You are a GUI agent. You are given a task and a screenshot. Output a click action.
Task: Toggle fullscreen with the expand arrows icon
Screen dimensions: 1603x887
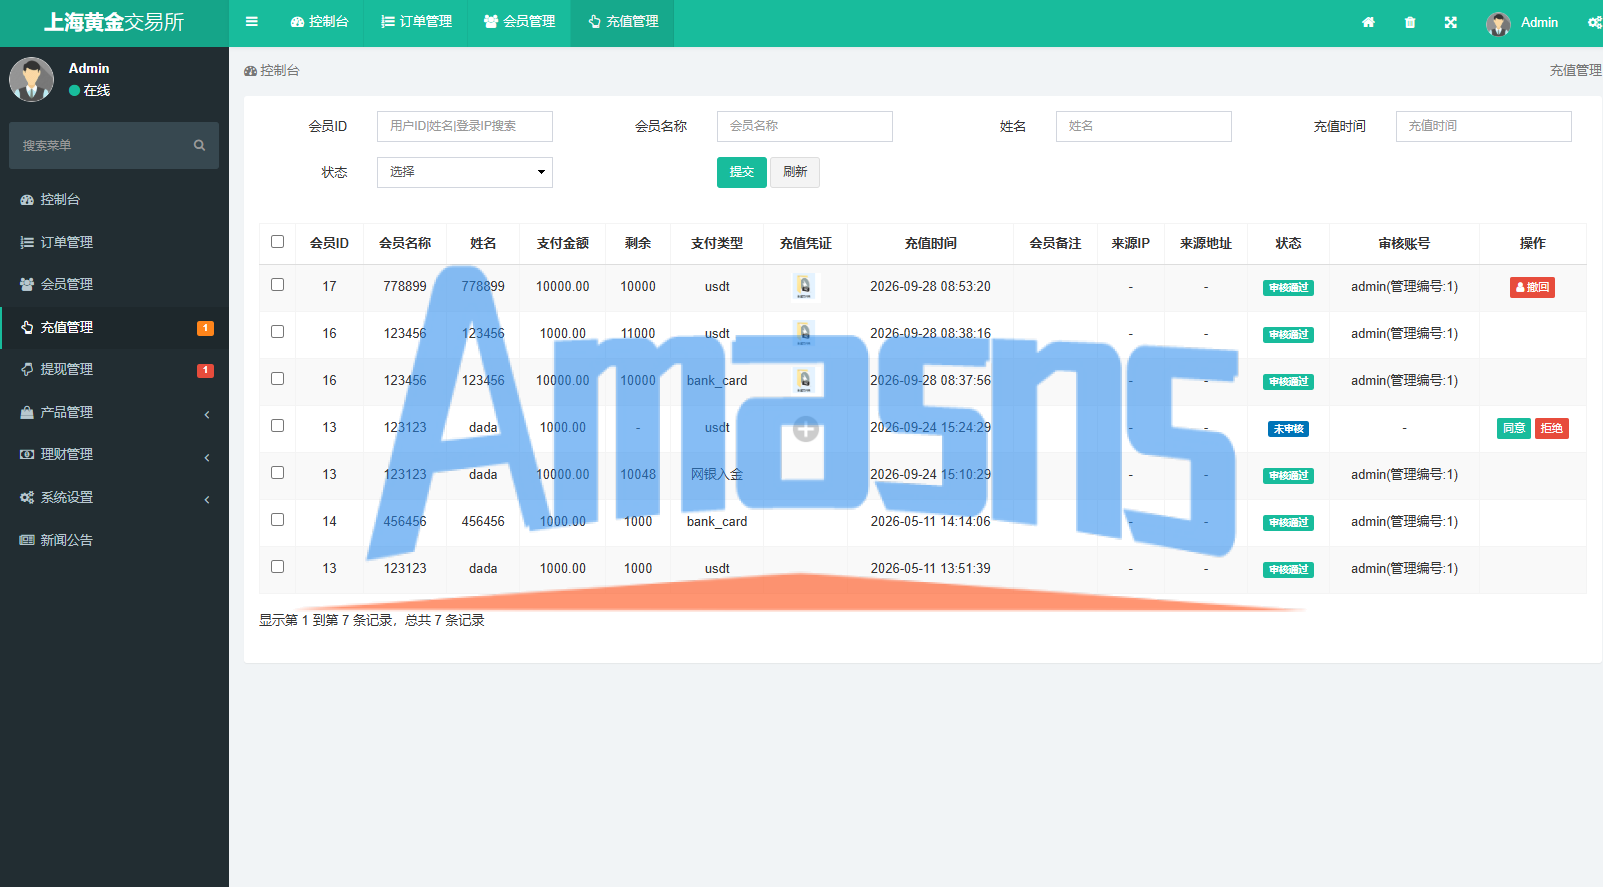[1451, 22]
